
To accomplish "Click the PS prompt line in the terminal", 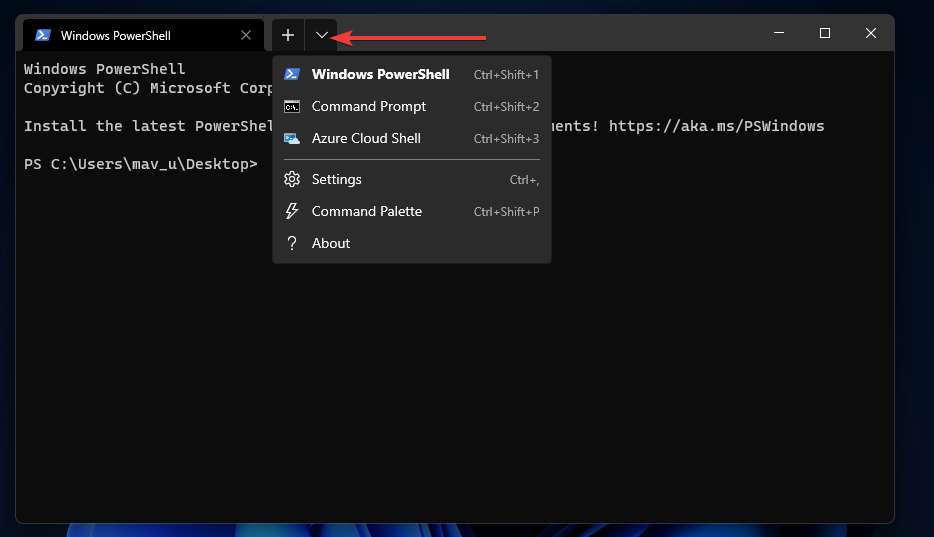I will [x=140, y=164].
